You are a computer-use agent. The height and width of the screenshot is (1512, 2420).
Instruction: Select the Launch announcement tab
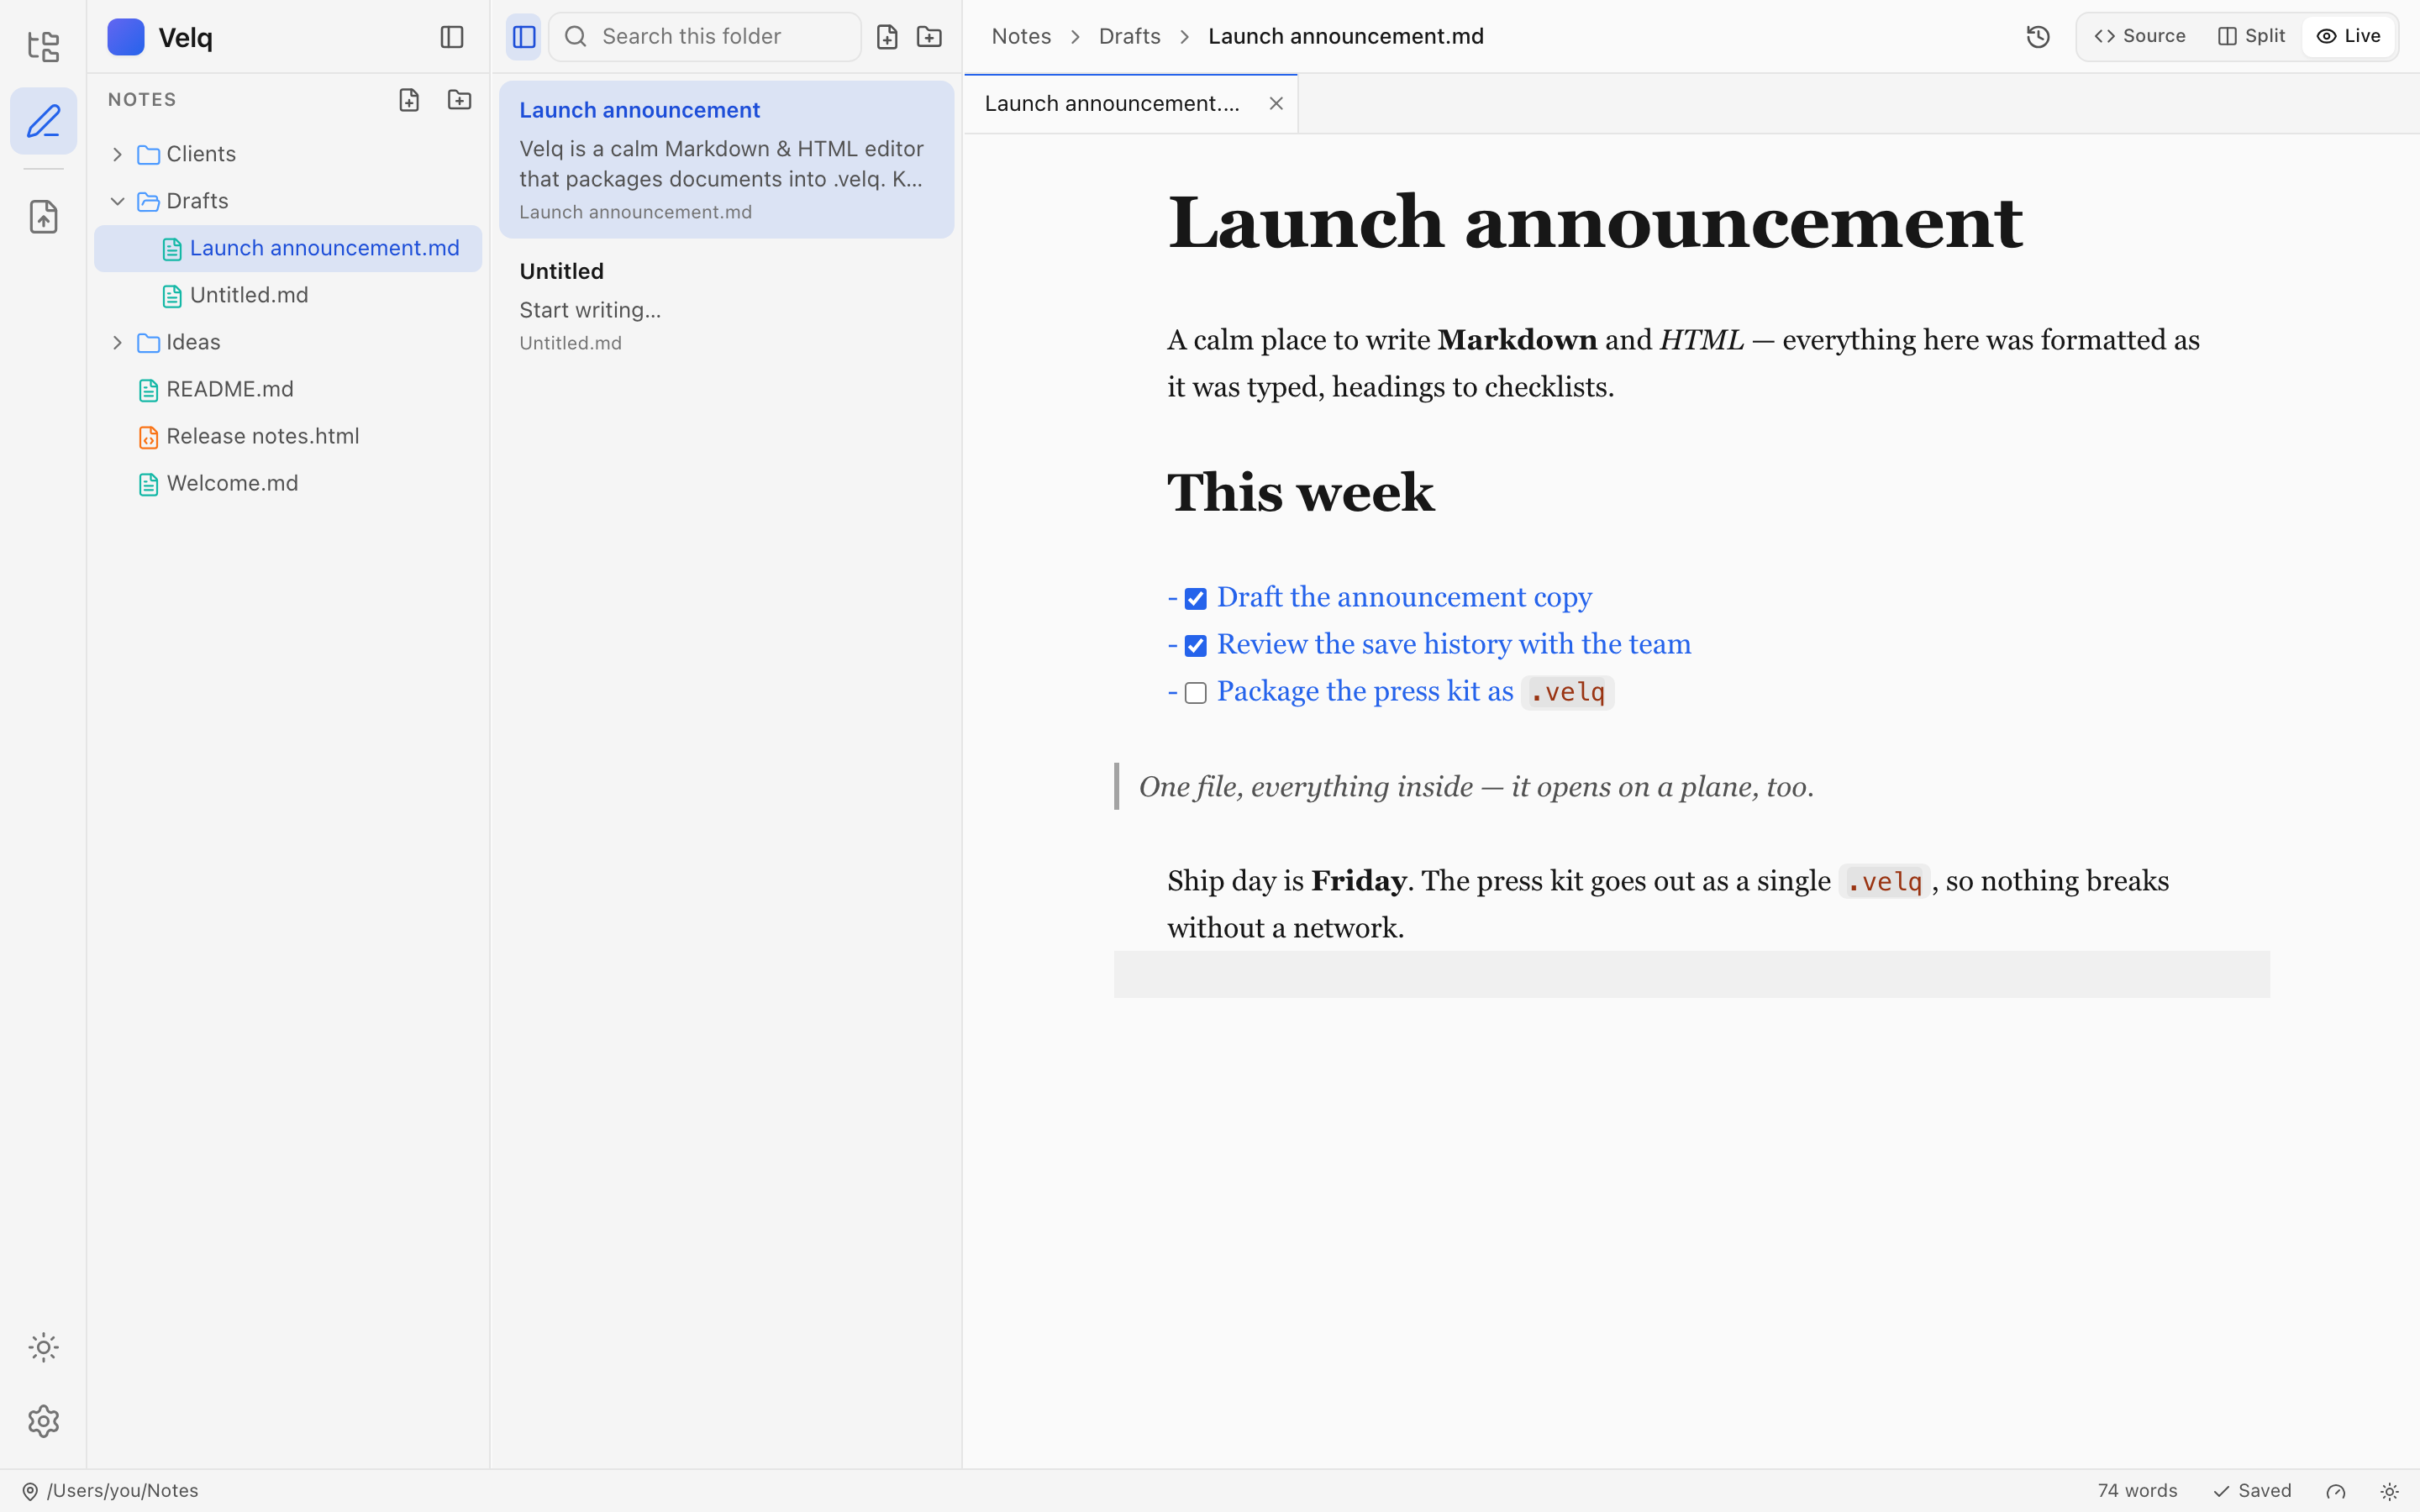1131,103
